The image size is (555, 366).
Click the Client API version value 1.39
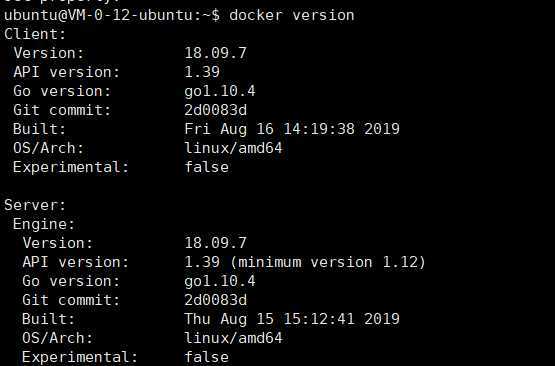202,72
